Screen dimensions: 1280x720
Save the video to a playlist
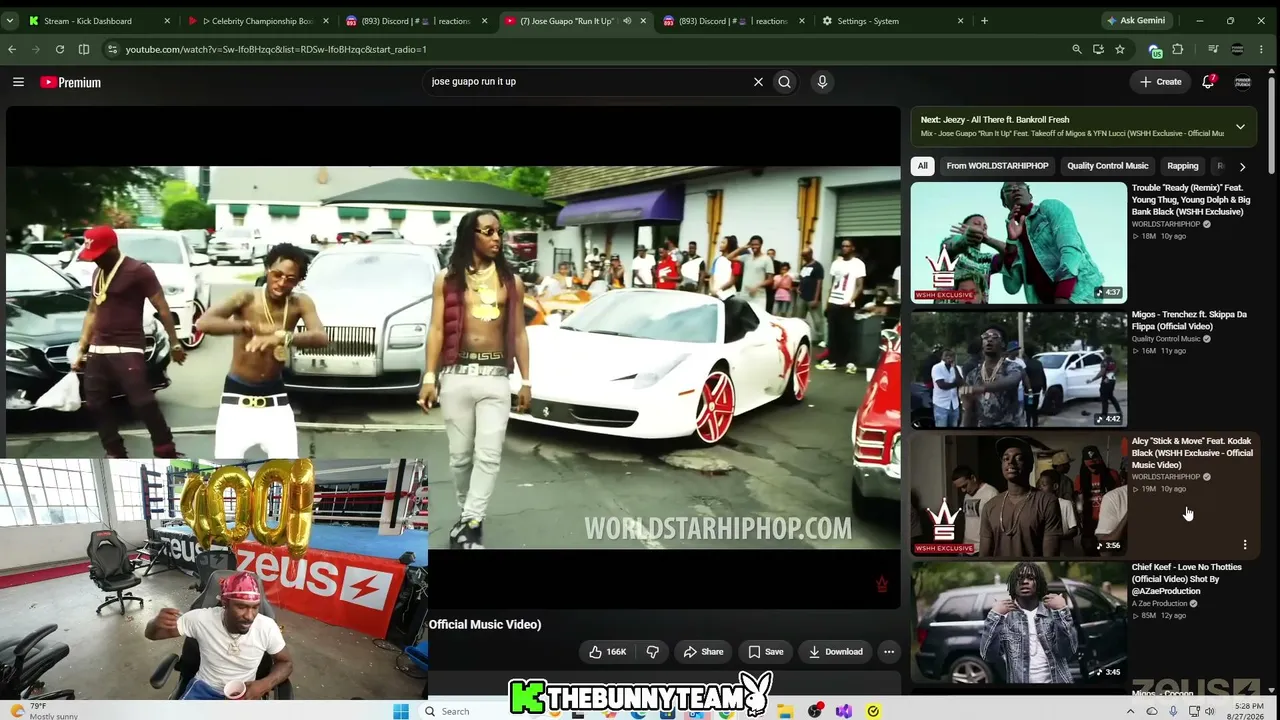tap(766, 652)
